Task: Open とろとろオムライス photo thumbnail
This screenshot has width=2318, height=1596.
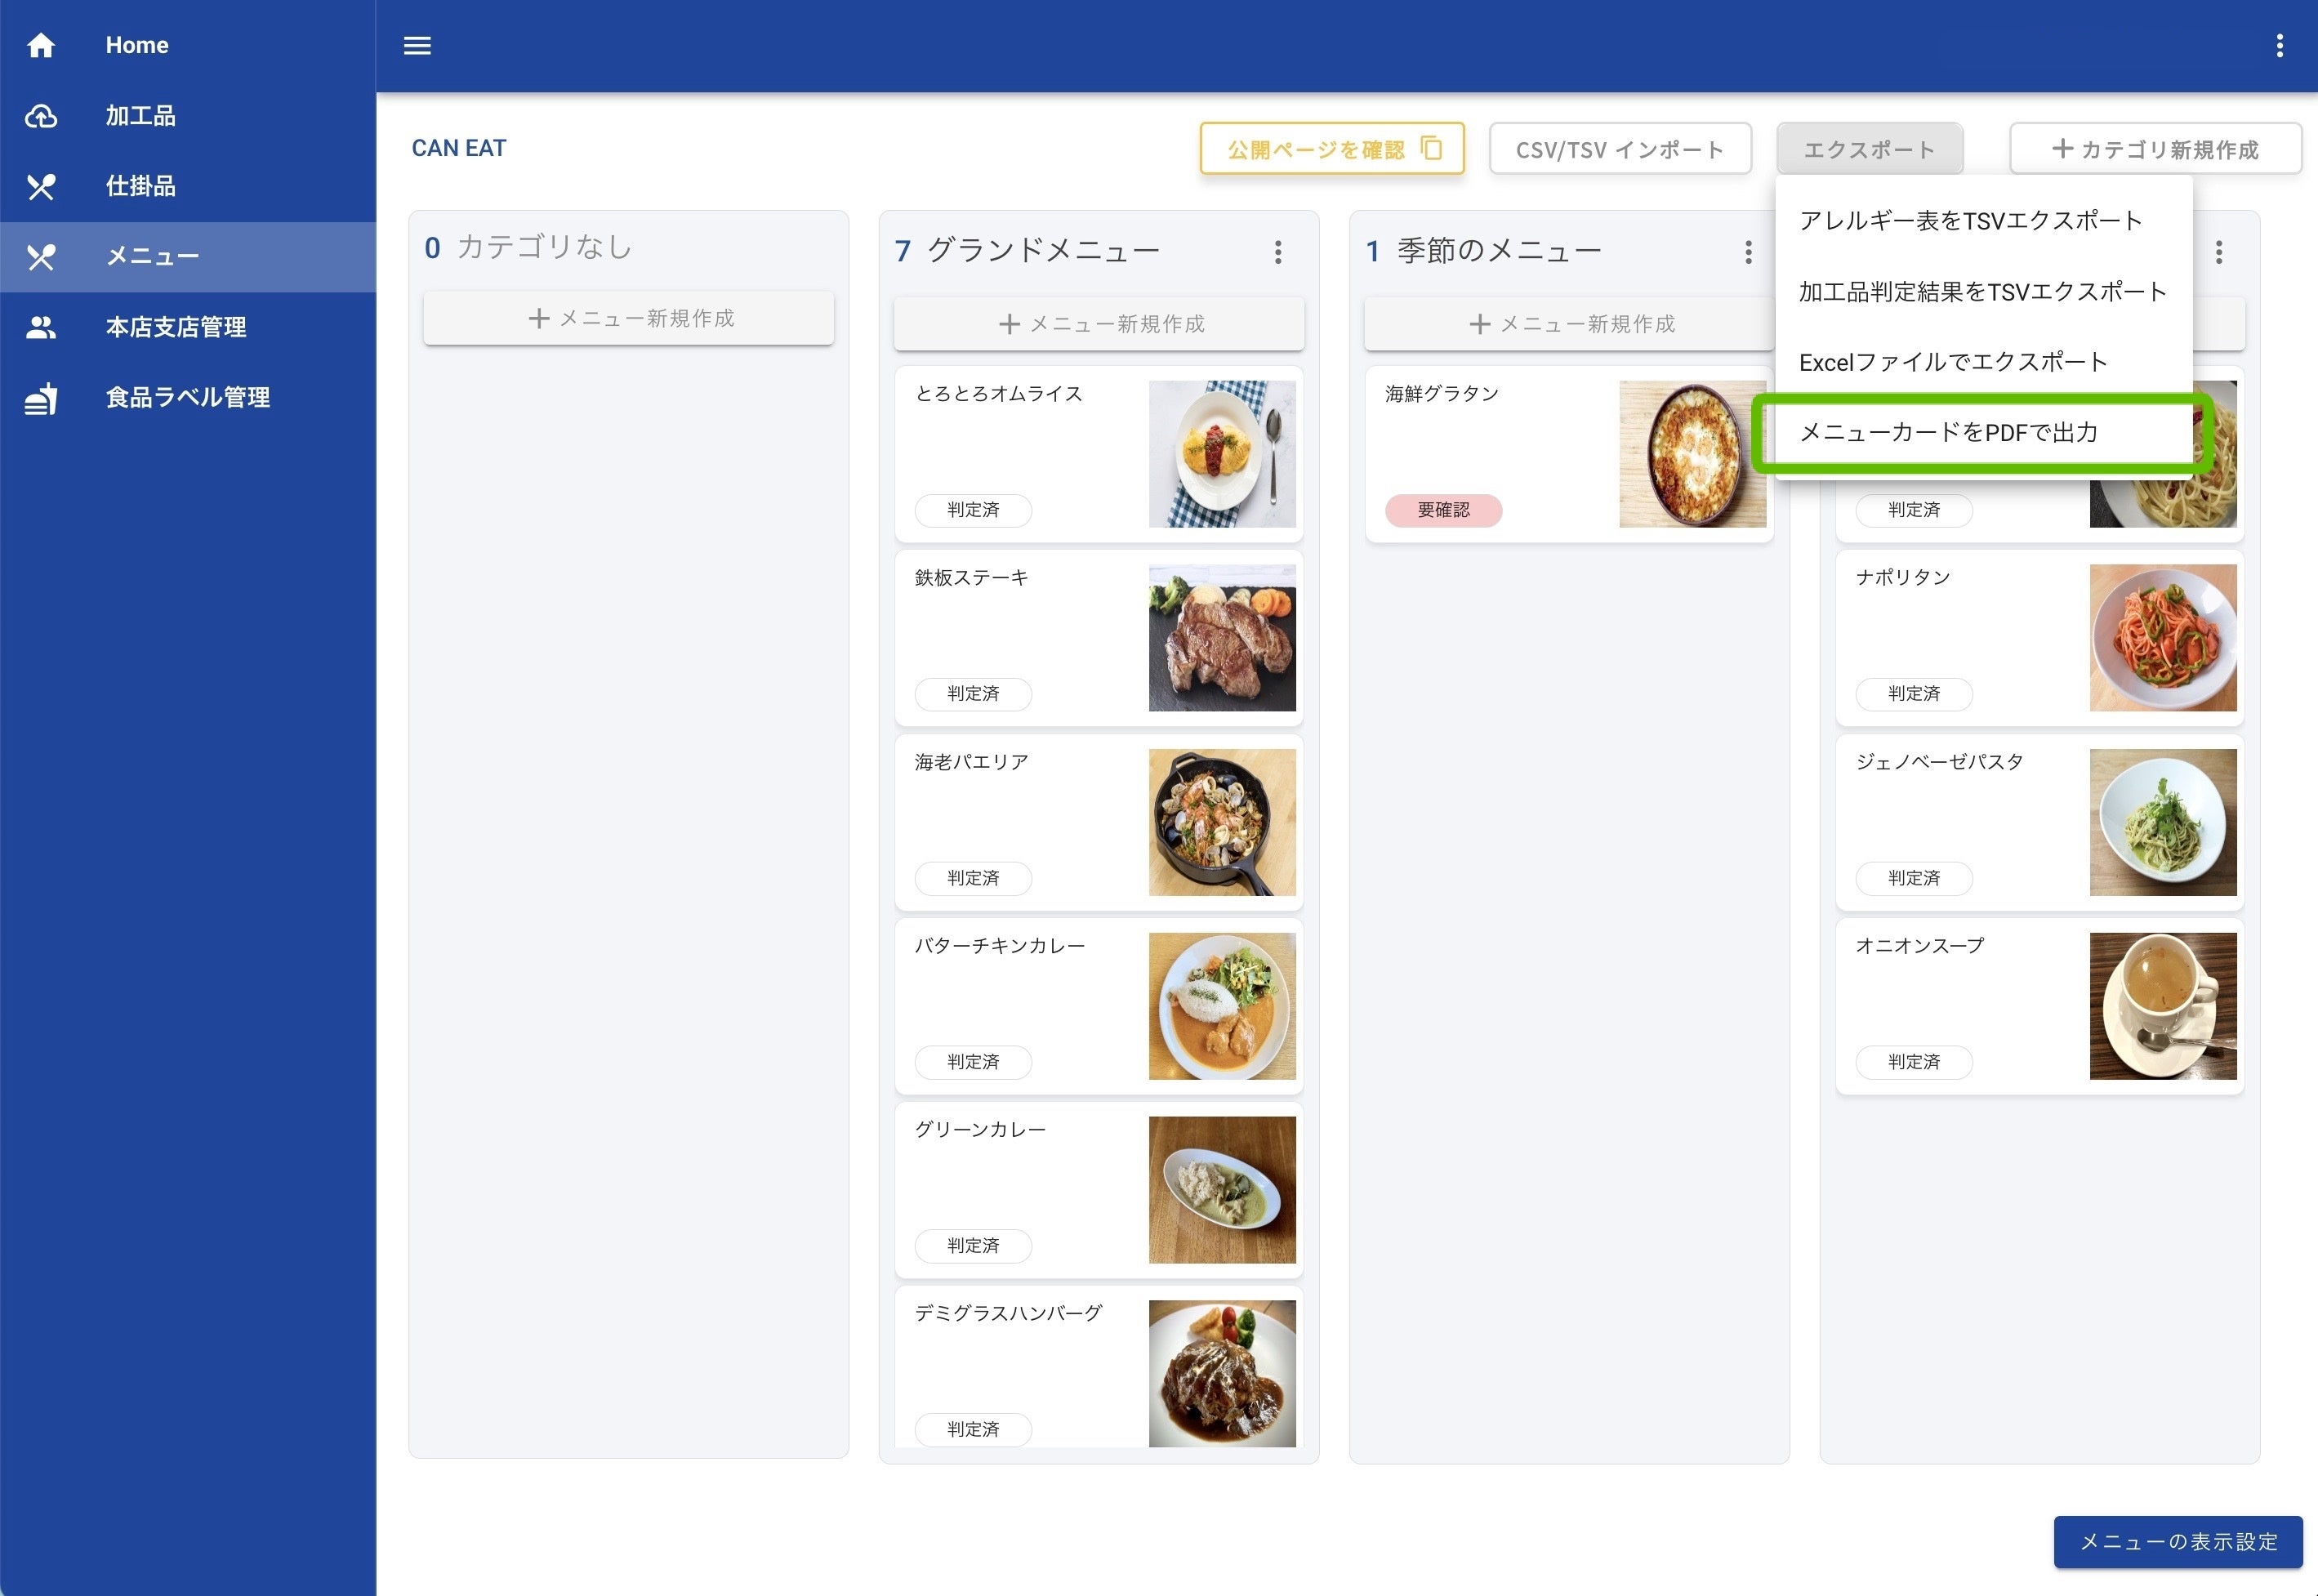Action: pos(1221,454)
